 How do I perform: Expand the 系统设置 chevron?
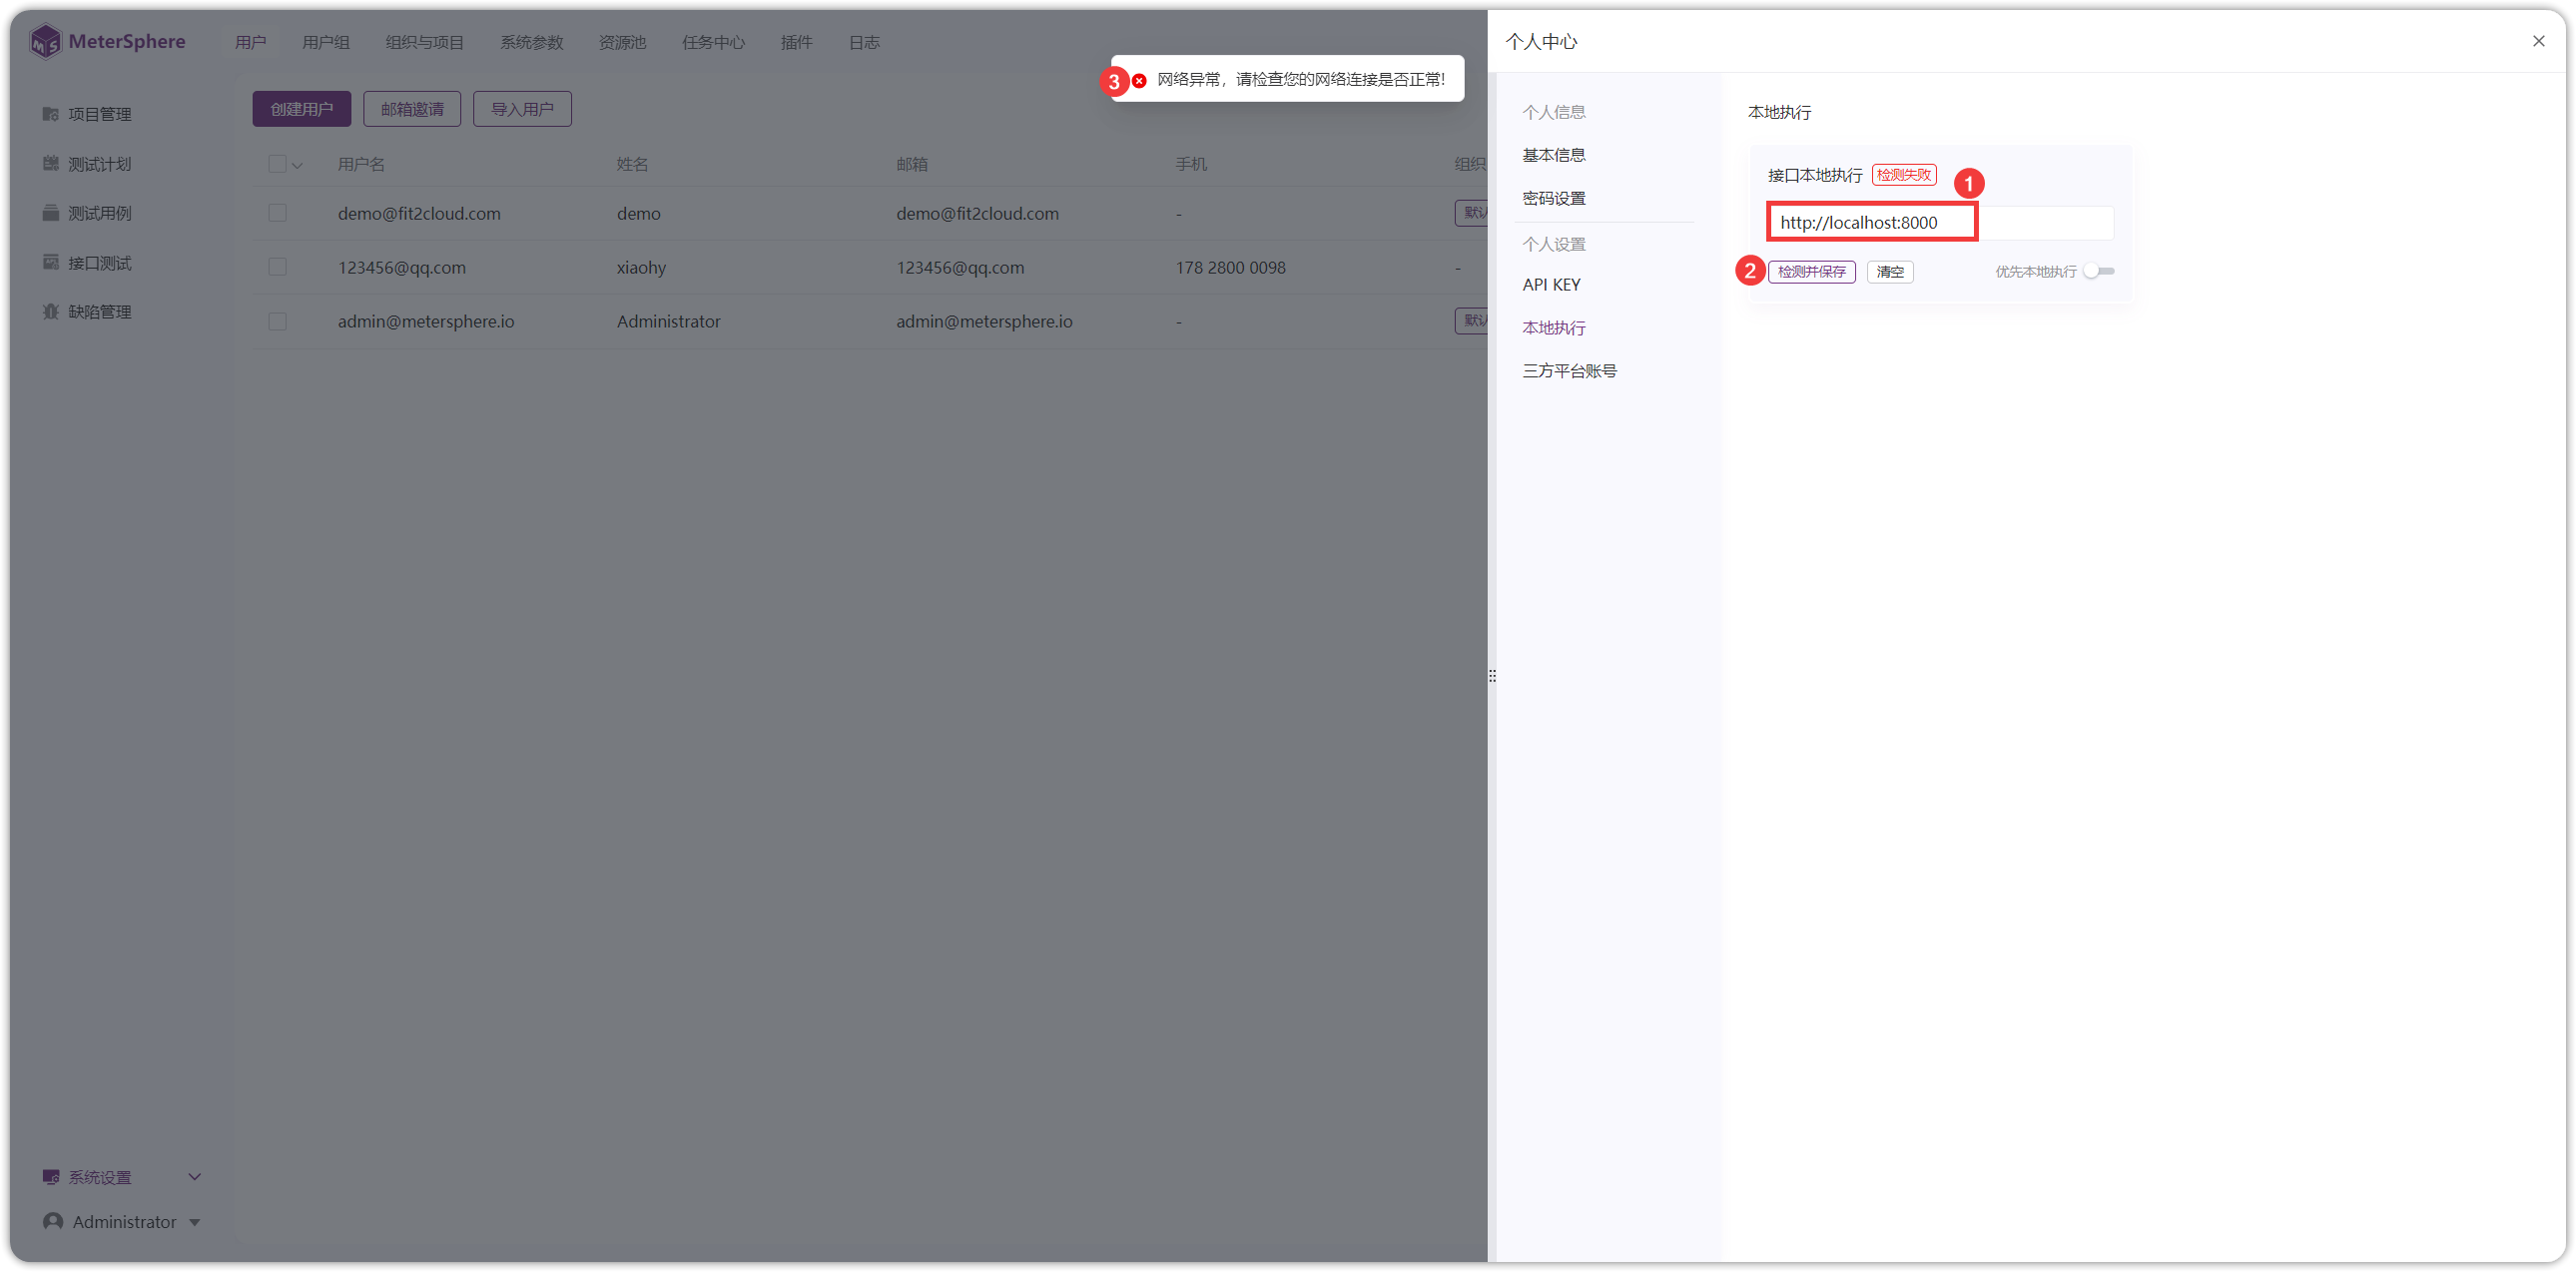tap(194, 1177)
